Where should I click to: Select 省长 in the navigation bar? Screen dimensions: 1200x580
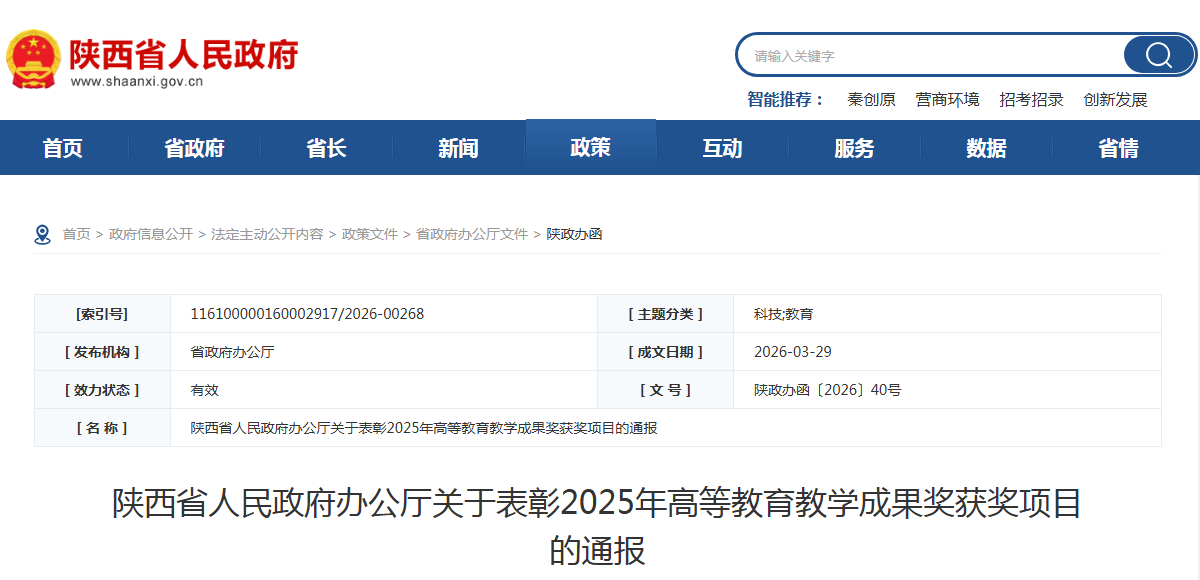[x=326, y=147]
